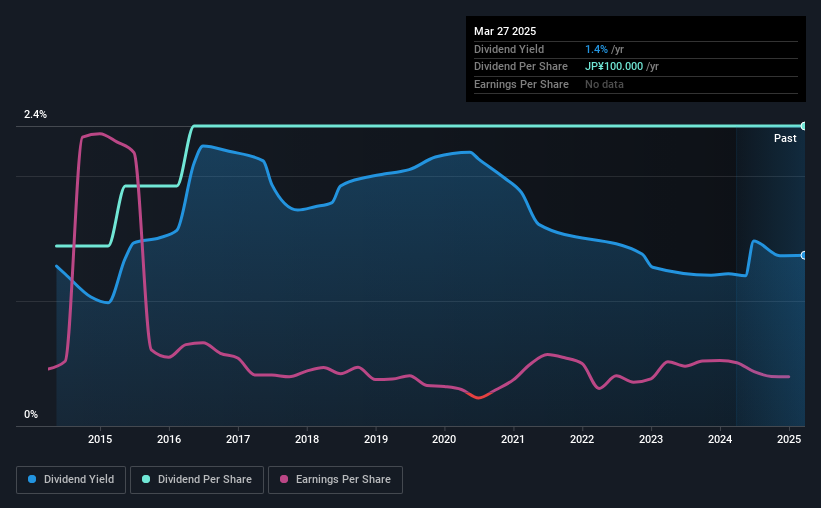Click the pink Earnings Per Share legend dot

tap(284, 479)
